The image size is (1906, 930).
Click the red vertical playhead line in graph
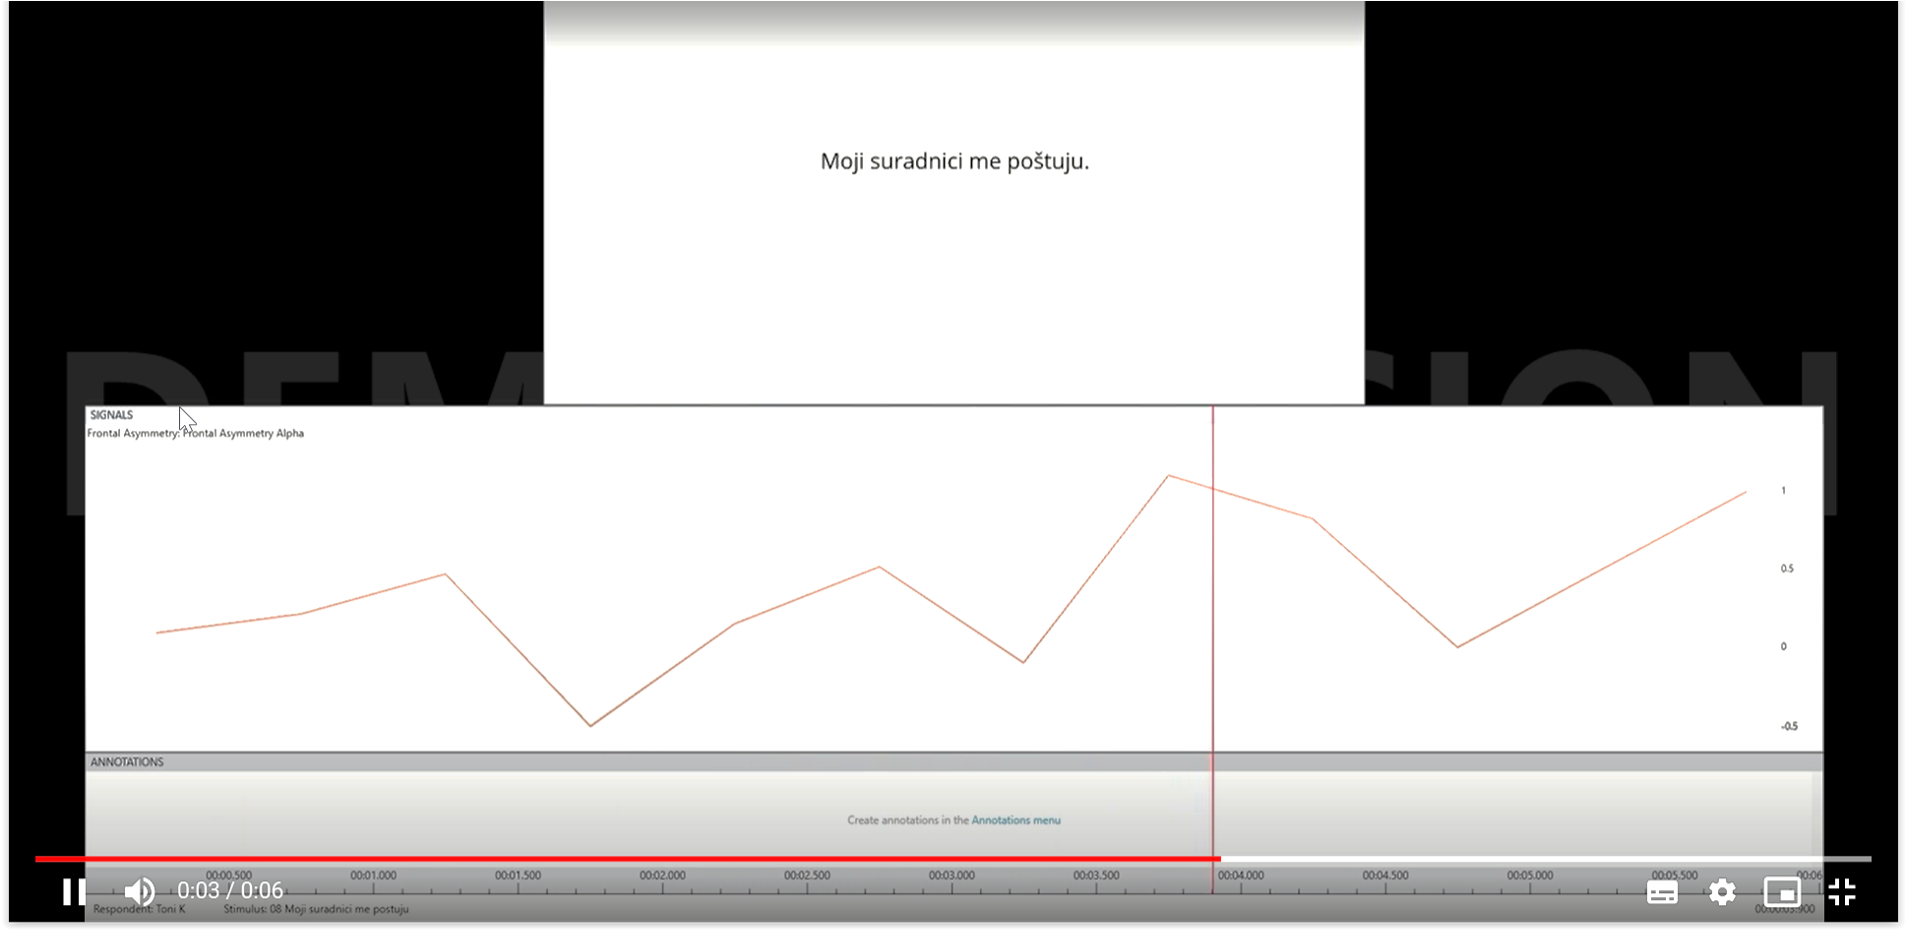pos(1213,600)
